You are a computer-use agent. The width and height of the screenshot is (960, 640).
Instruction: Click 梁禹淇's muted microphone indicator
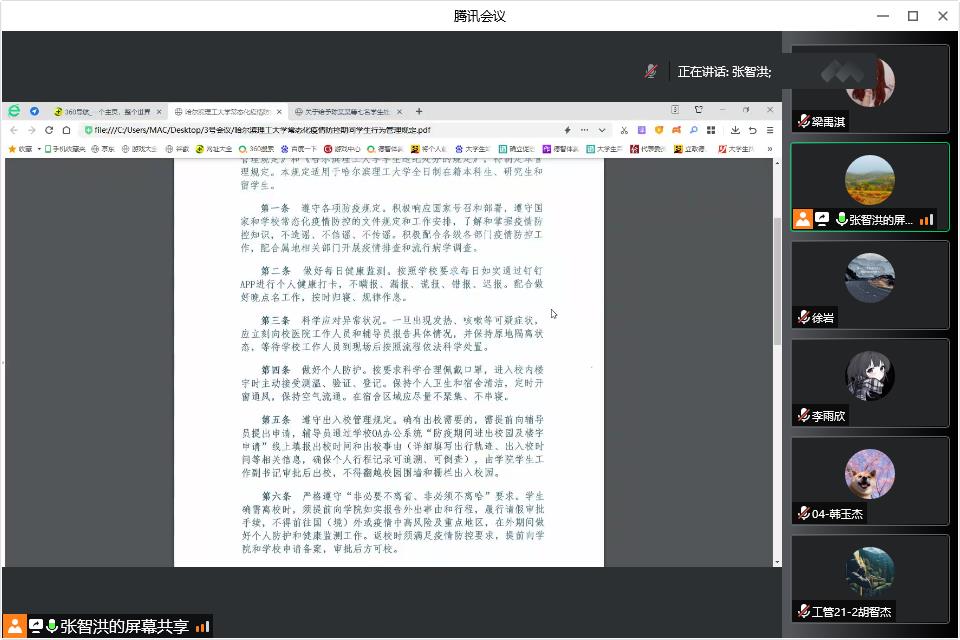pos(803,122)
